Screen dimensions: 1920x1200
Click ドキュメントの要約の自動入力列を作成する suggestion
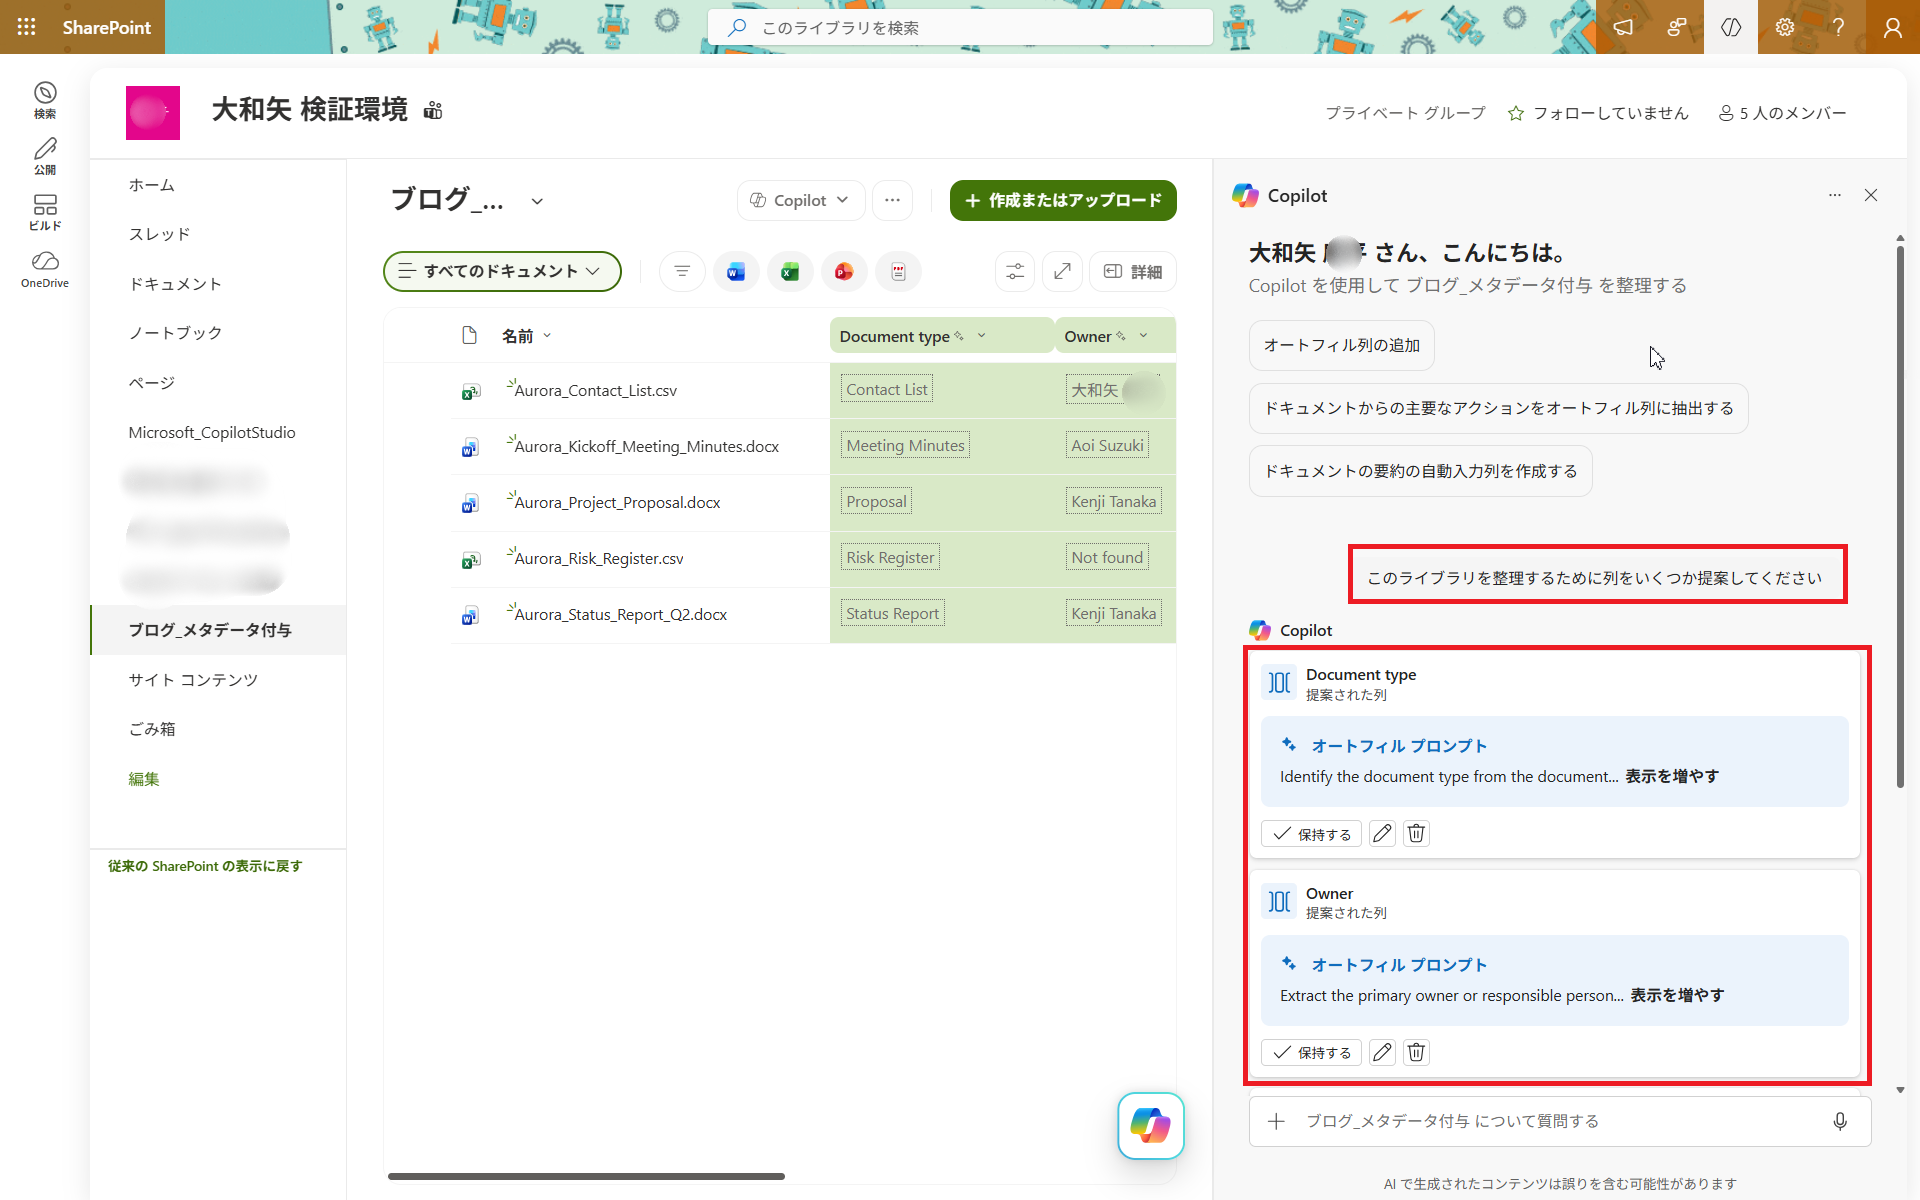click(x=1420, y=471)
